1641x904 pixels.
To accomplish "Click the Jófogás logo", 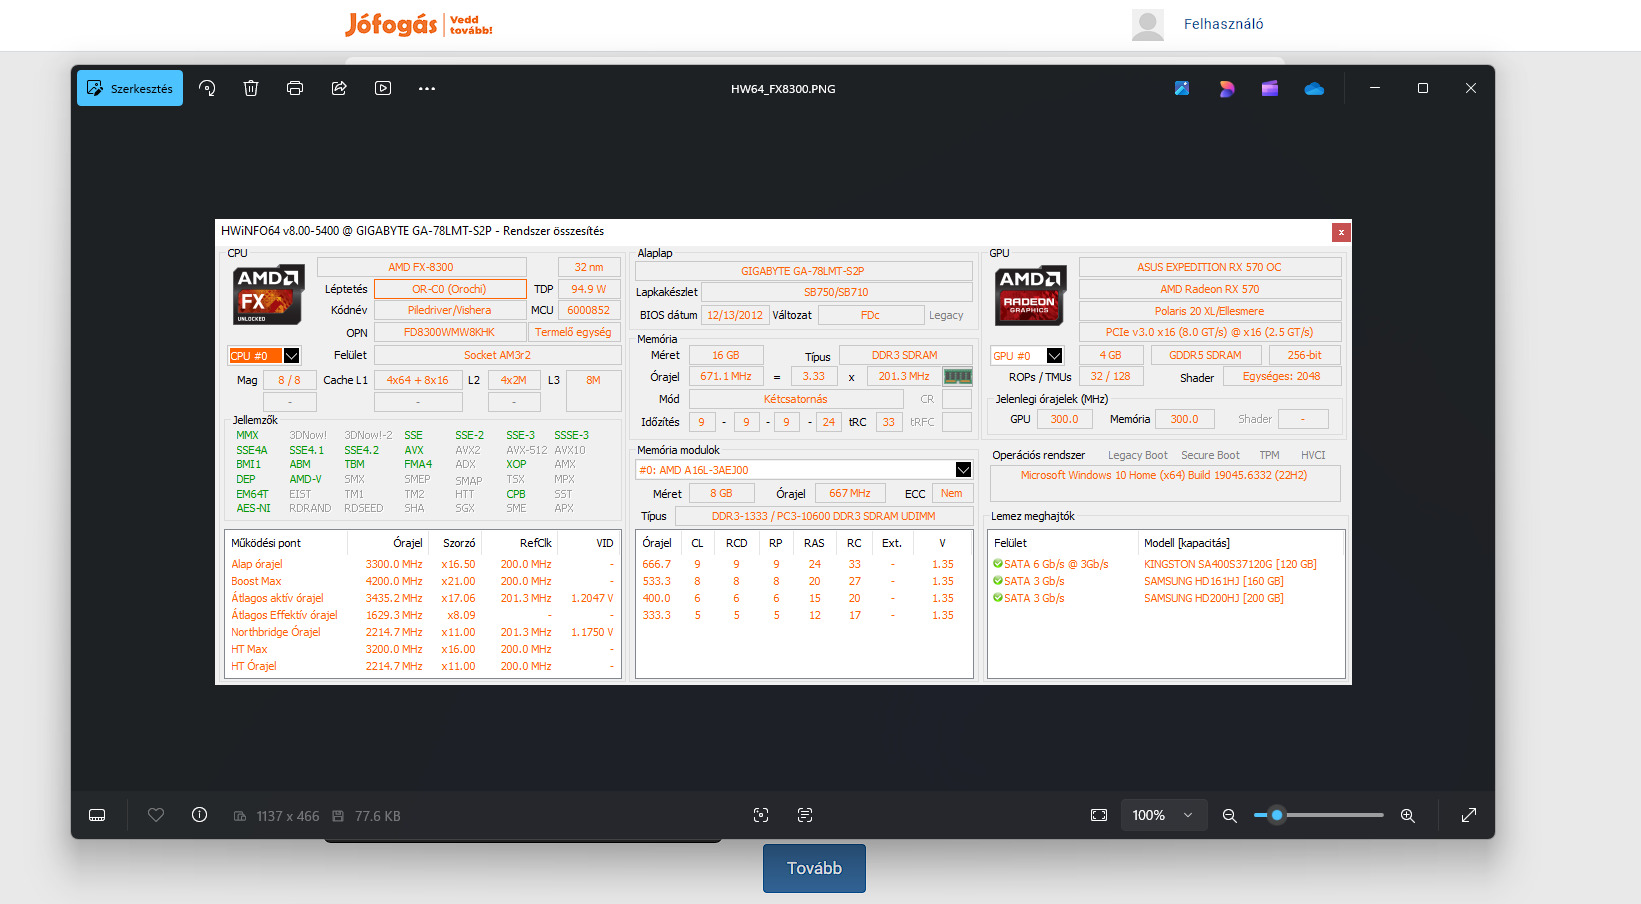I will coord(419,24).
